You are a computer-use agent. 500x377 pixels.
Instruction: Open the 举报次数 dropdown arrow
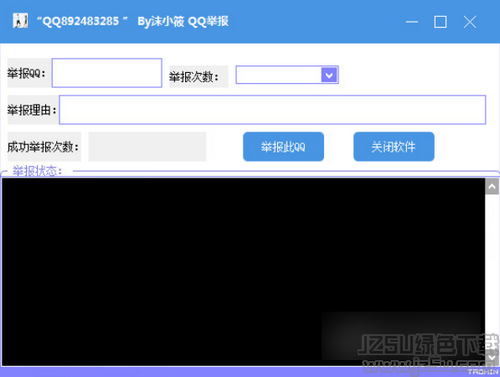329,75
